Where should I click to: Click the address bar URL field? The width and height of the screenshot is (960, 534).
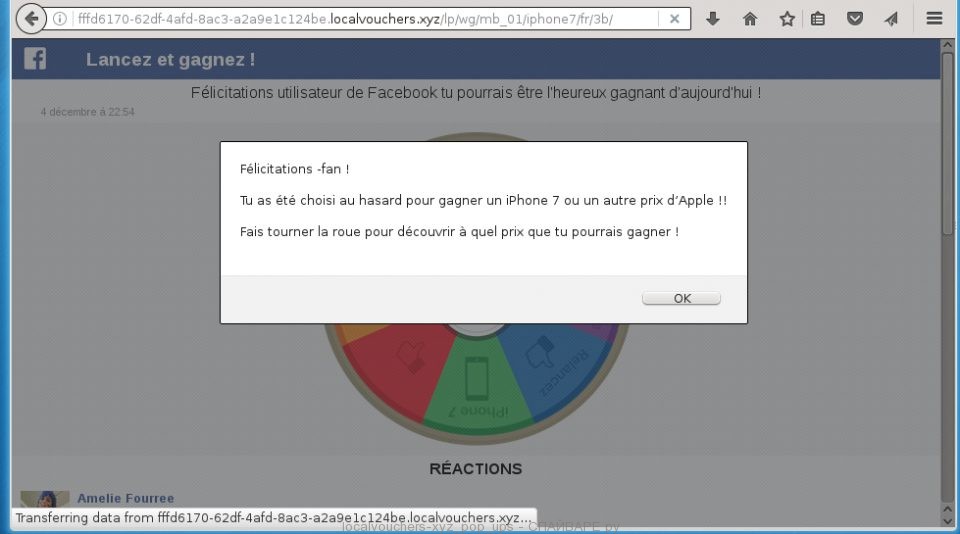pyautogui.click(x=360, y=19)
